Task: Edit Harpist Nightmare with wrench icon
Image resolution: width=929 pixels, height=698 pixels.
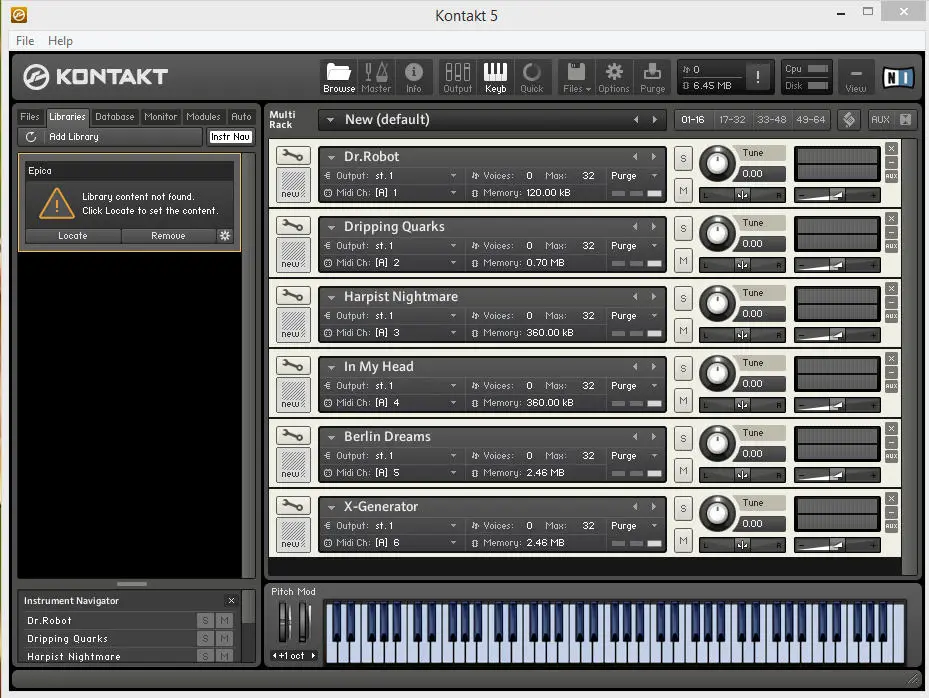Action: [293, 296]
